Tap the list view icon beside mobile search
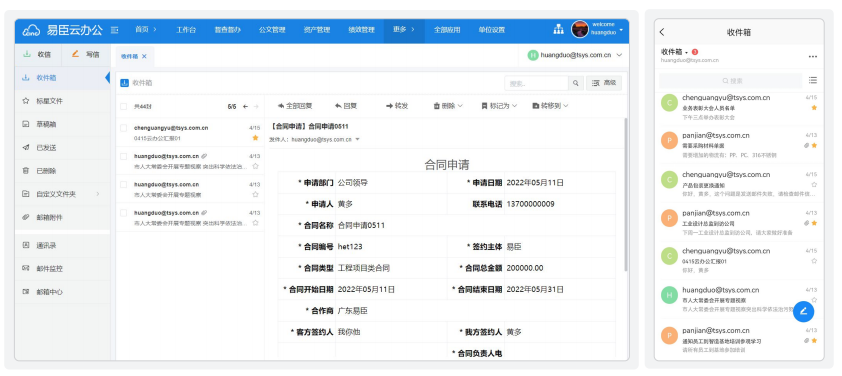842x376 pixels. click(x=812, y=80)
